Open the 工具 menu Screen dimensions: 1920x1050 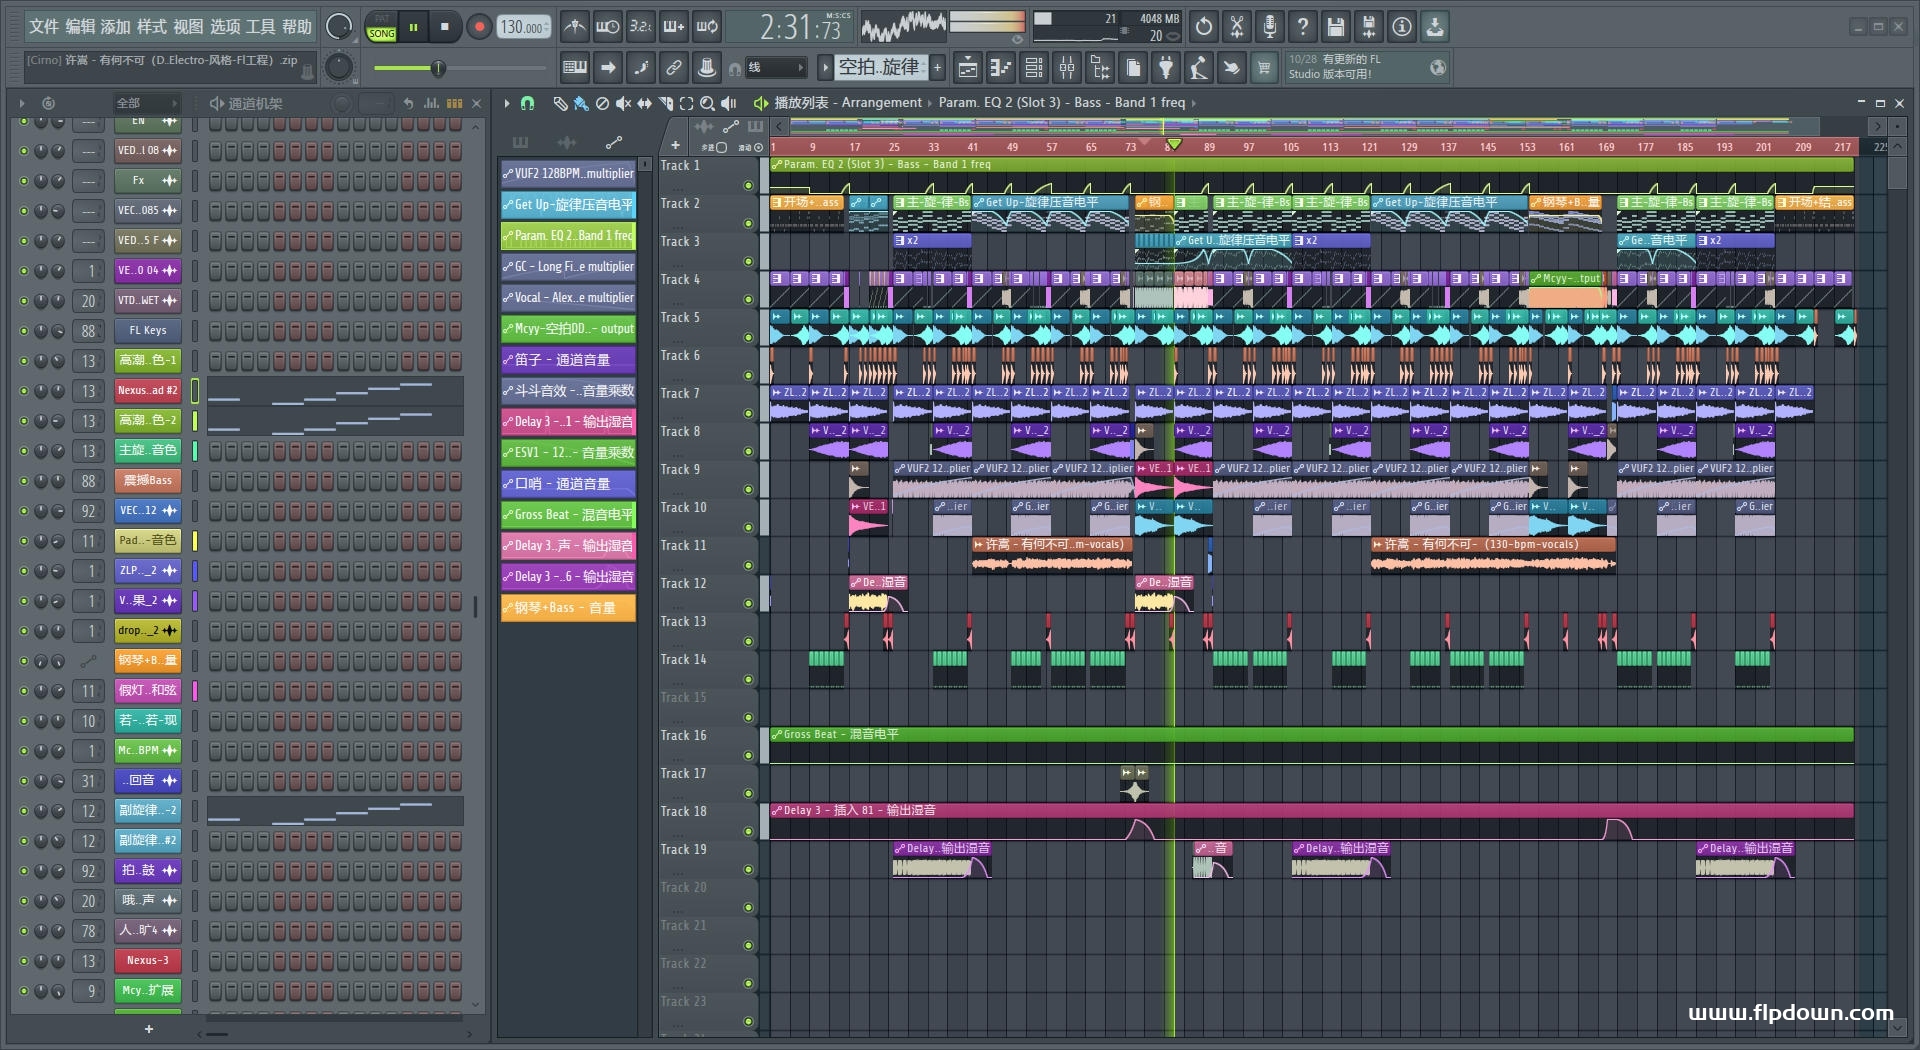coord(260,27)
